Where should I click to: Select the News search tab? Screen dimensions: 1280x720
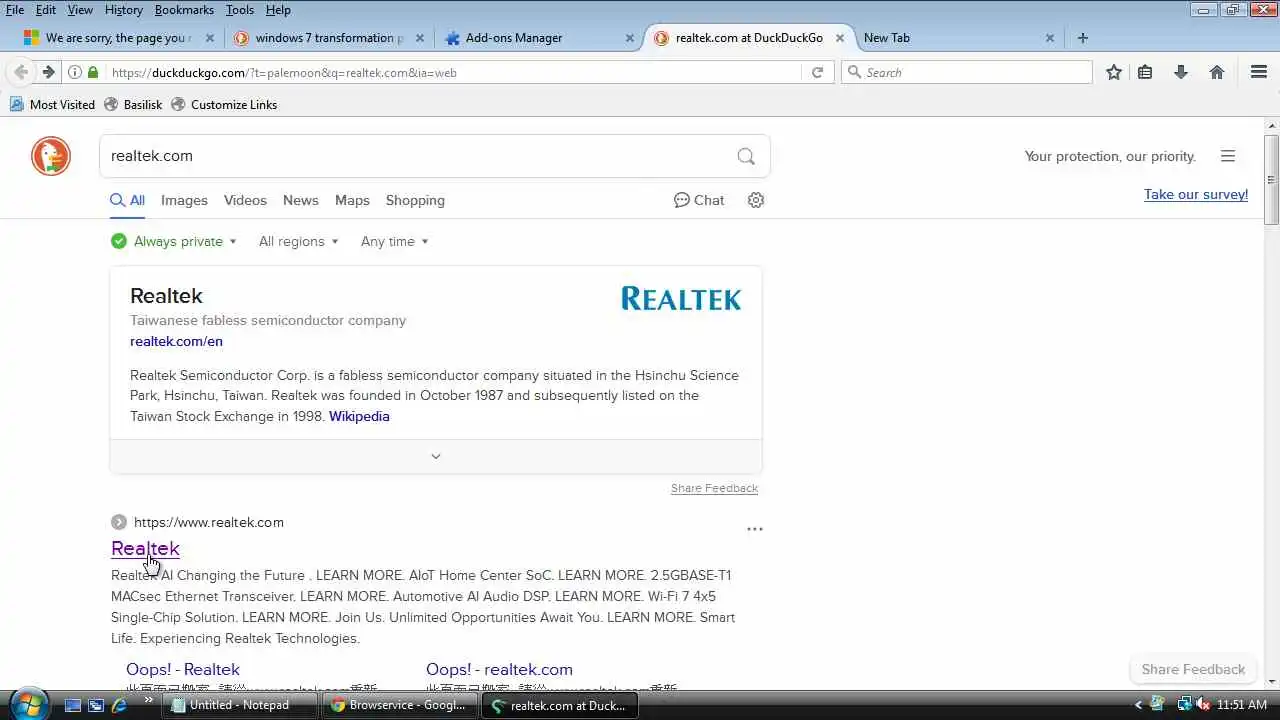[x=300, y=200]
